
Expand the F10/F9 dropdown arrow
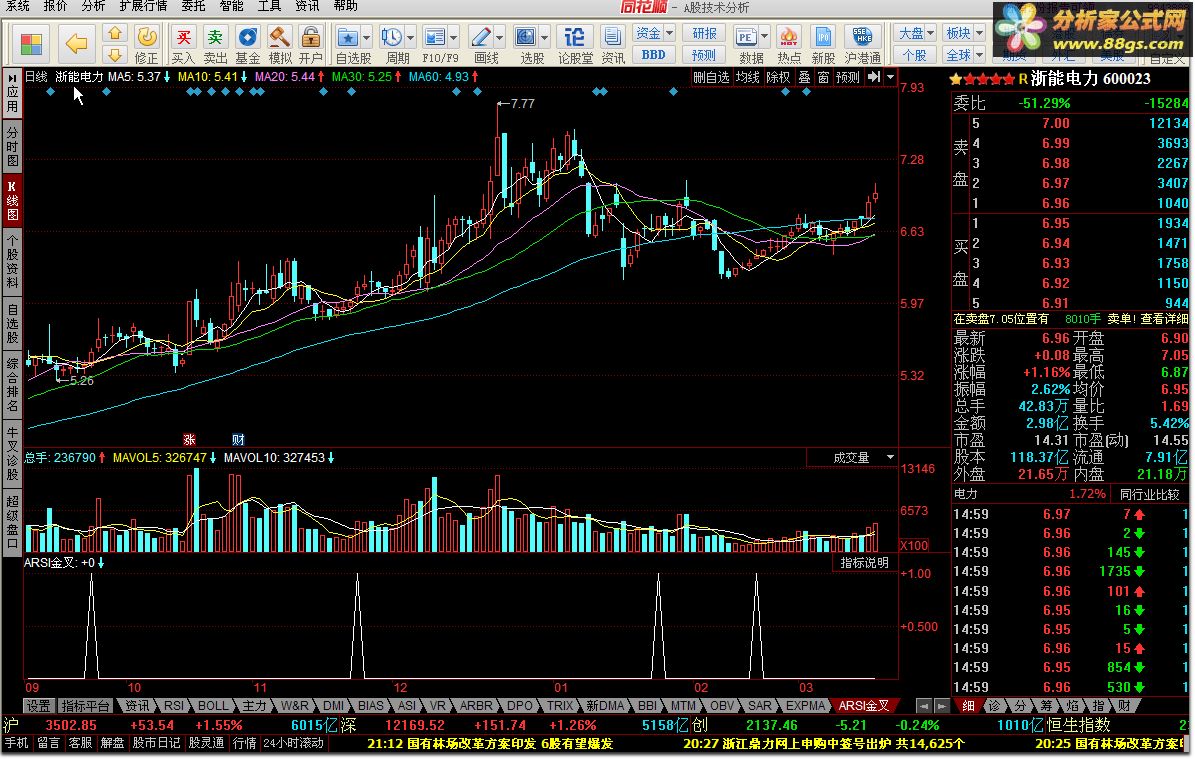coord(454,37)
